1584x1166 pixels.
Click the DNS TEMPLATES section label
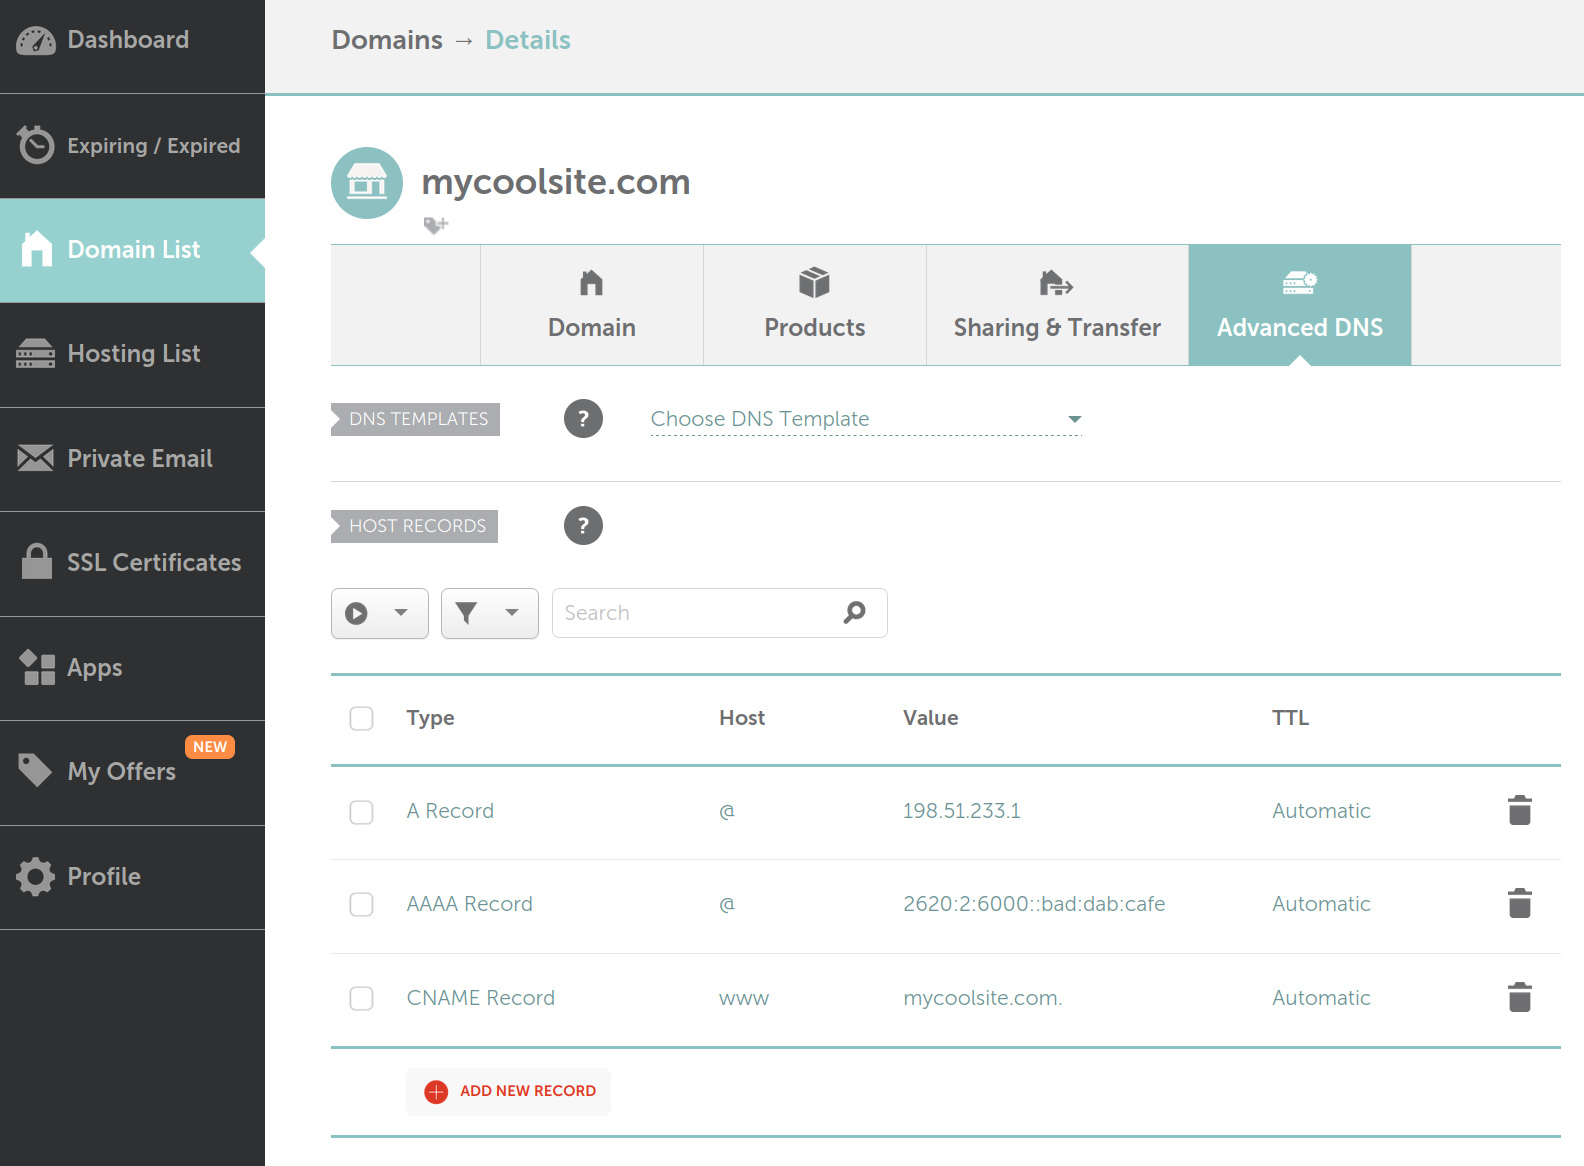click(416, 419)
